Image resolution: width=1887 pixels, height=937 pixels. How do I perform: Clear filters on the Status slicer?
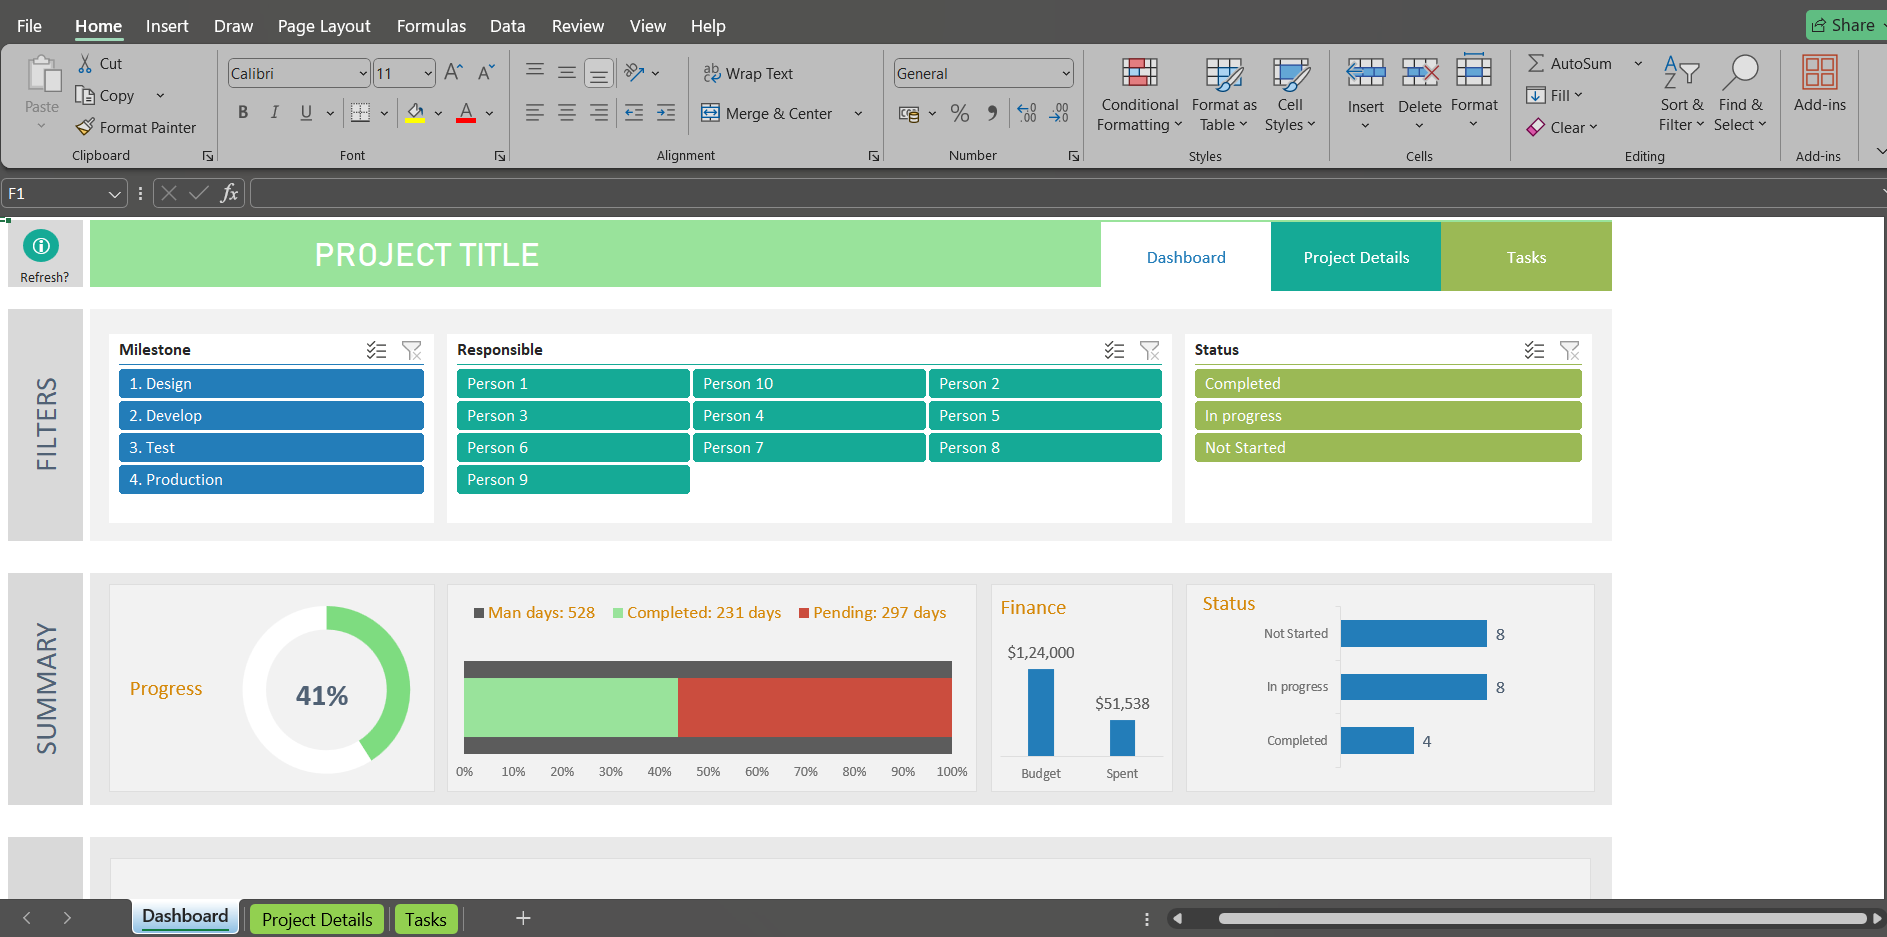pos(1569,350)
